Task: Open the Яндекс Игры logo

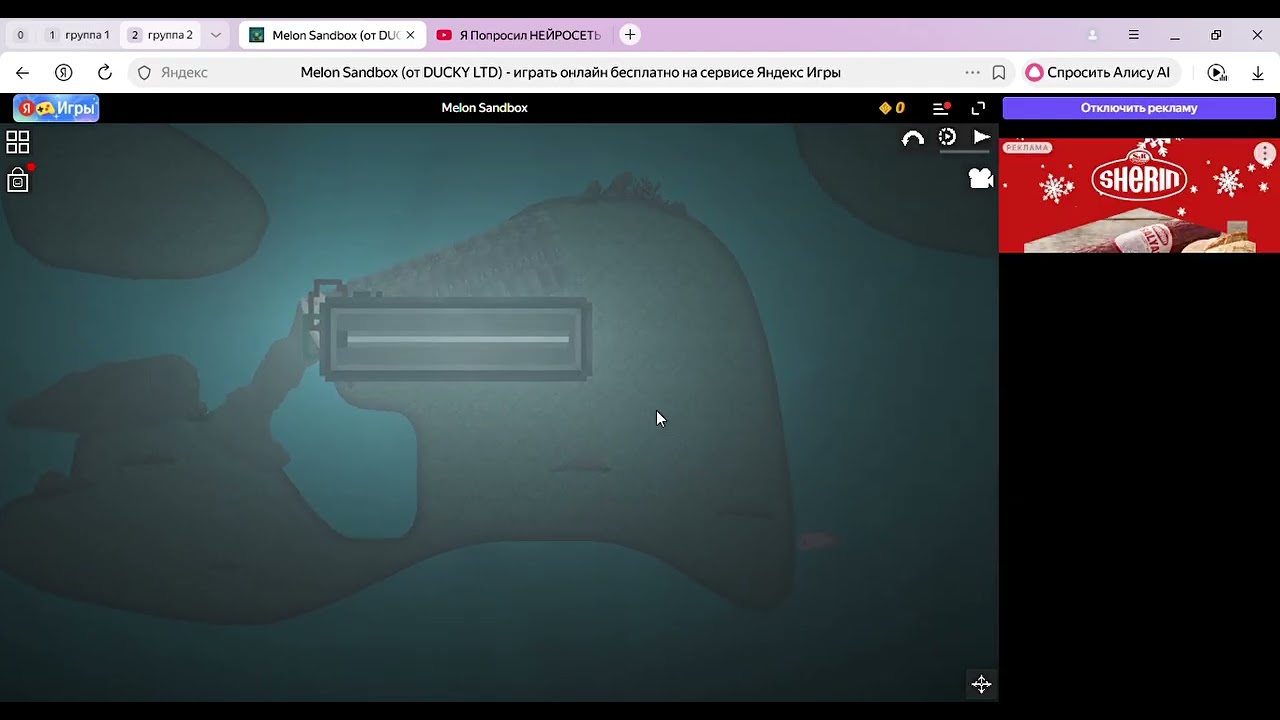Action: pos(56,108)
